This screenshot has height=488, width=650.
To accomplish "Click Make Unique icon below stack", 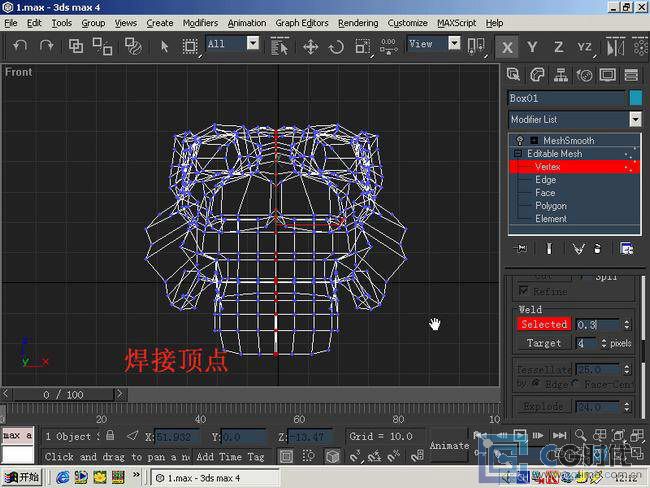I will click(578, 248).
